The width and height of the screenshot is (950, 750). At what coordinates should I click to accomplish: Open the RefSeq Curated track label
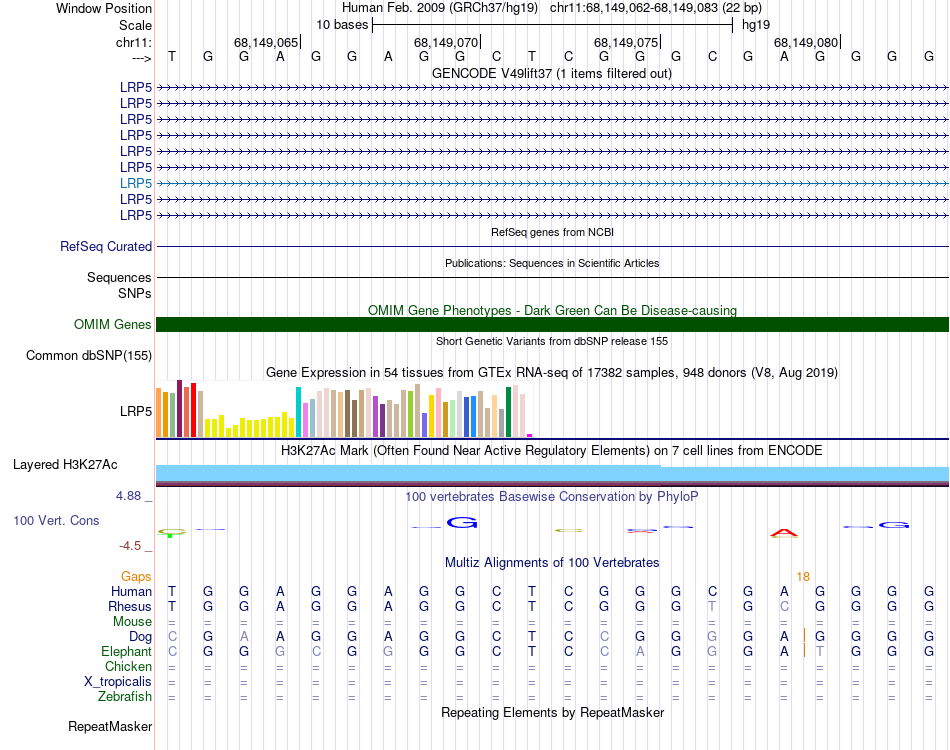[106, 246]
